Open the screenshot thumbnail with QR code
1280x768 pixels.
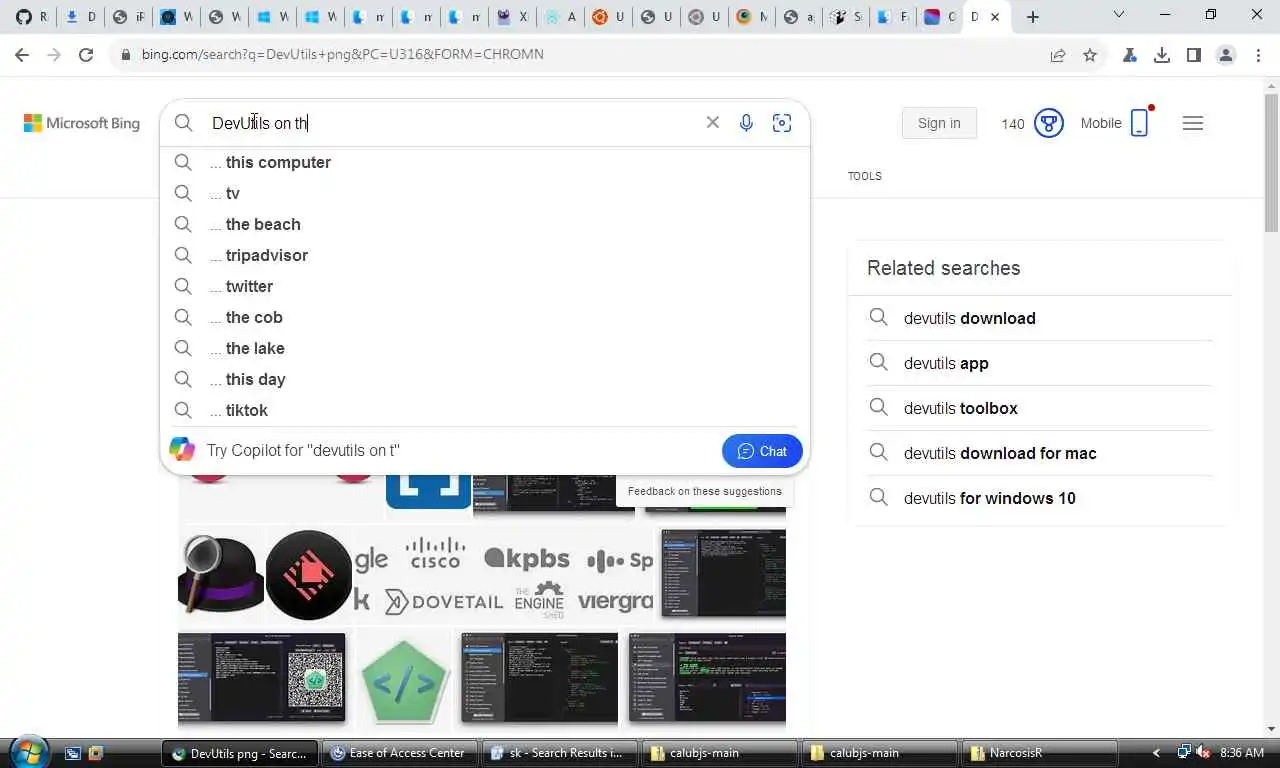(262, 677)
